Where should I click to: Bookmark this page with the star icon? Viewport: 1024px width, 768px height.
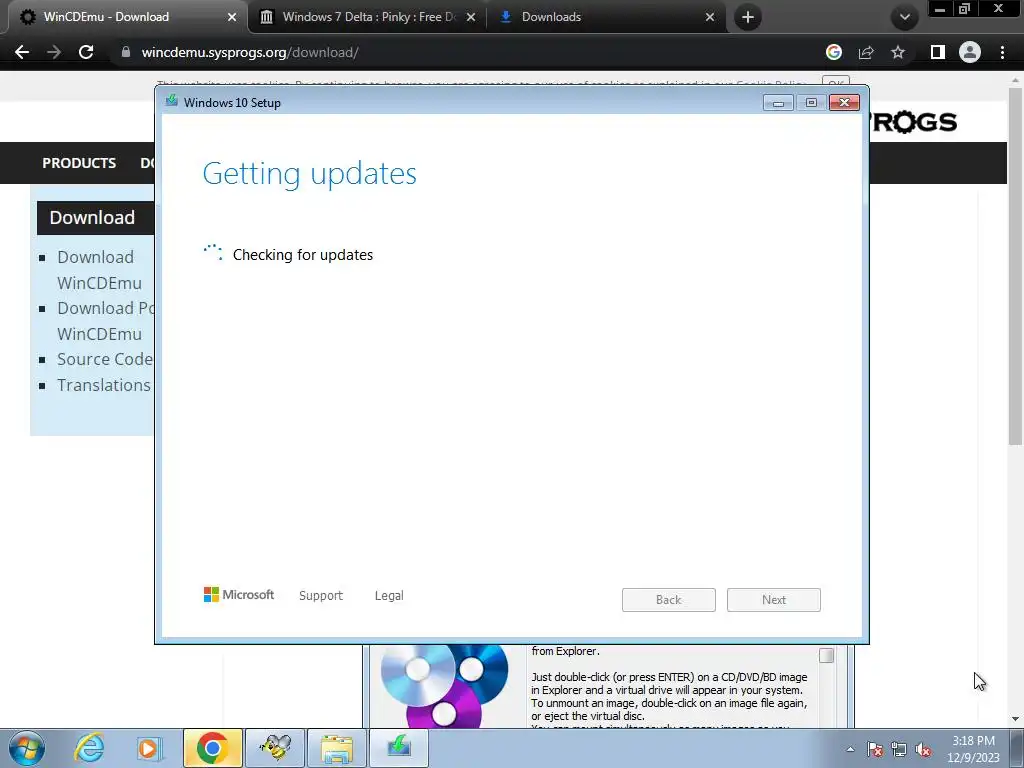pos(898,52)
